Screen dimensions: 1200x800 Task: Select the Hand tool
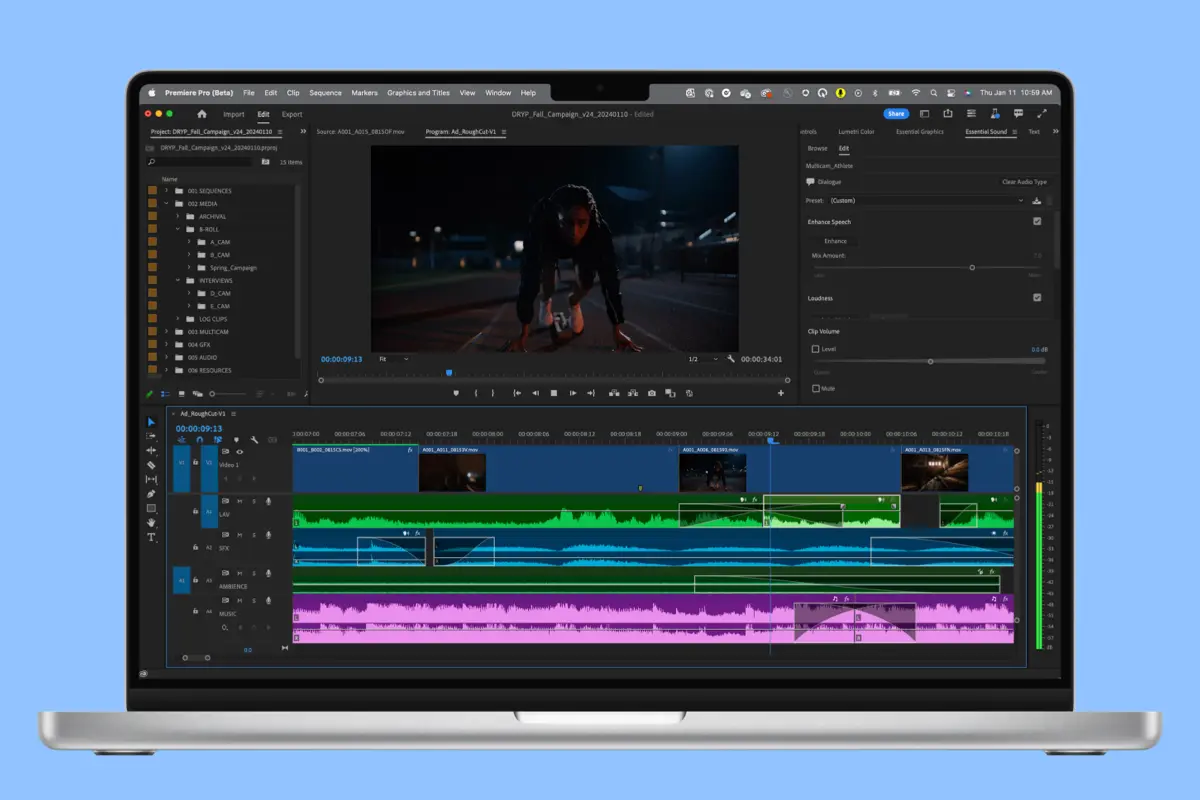pos(152,522)
